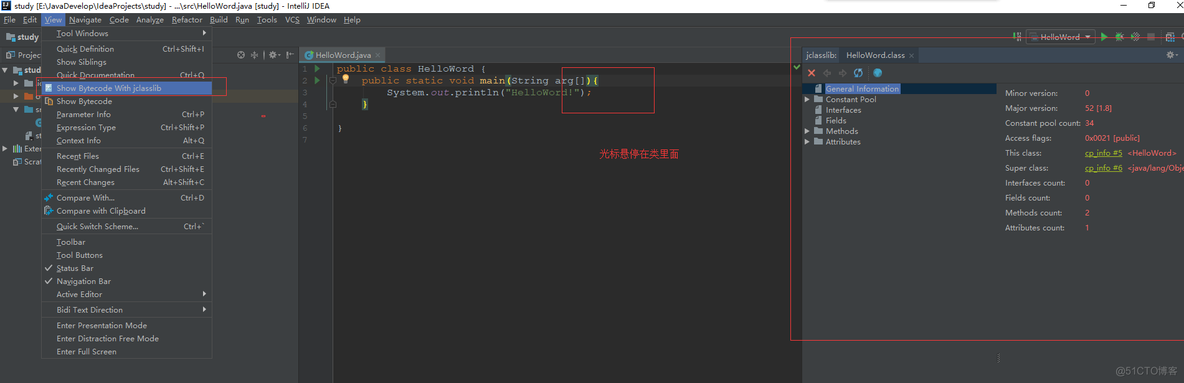Click inside println code line 3
Image resolution: width=1184 pixels, height=383 pixels.
489,92
